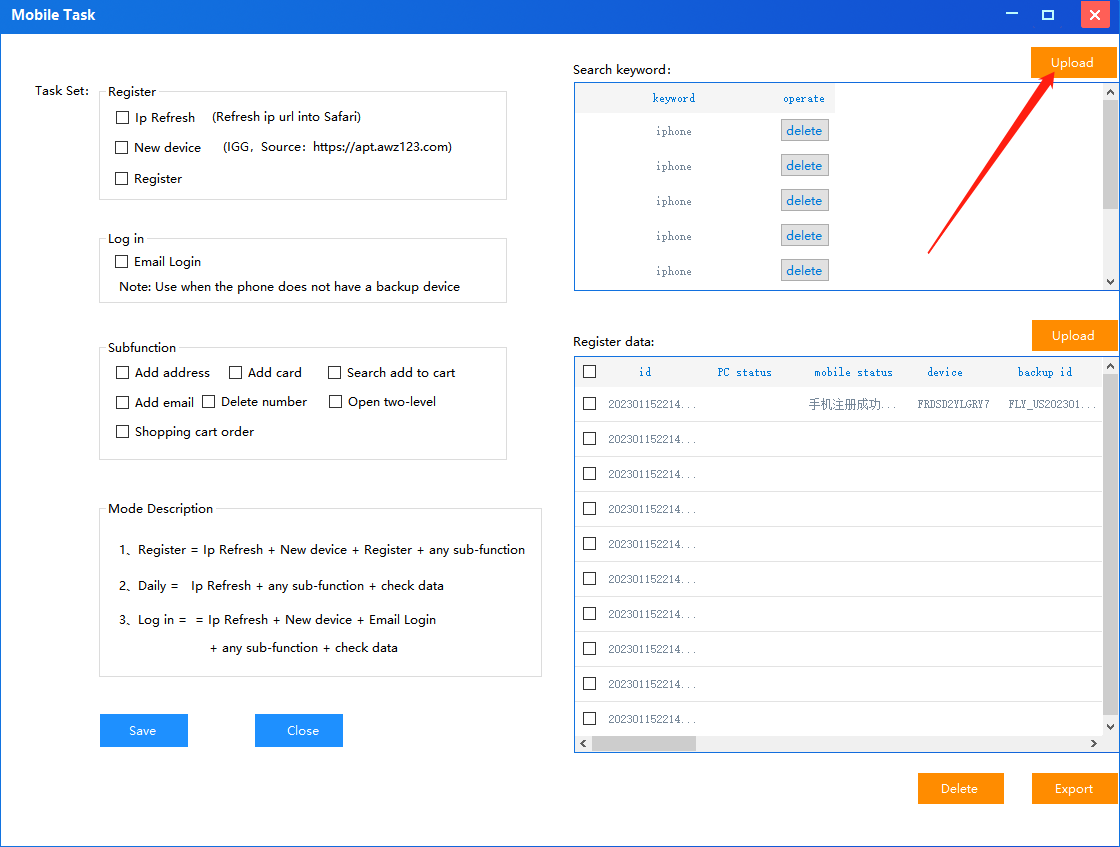Click the mobile status column header
Image resolution: width=1120 pixels, height=847 pixels.
tap(854, 372)
